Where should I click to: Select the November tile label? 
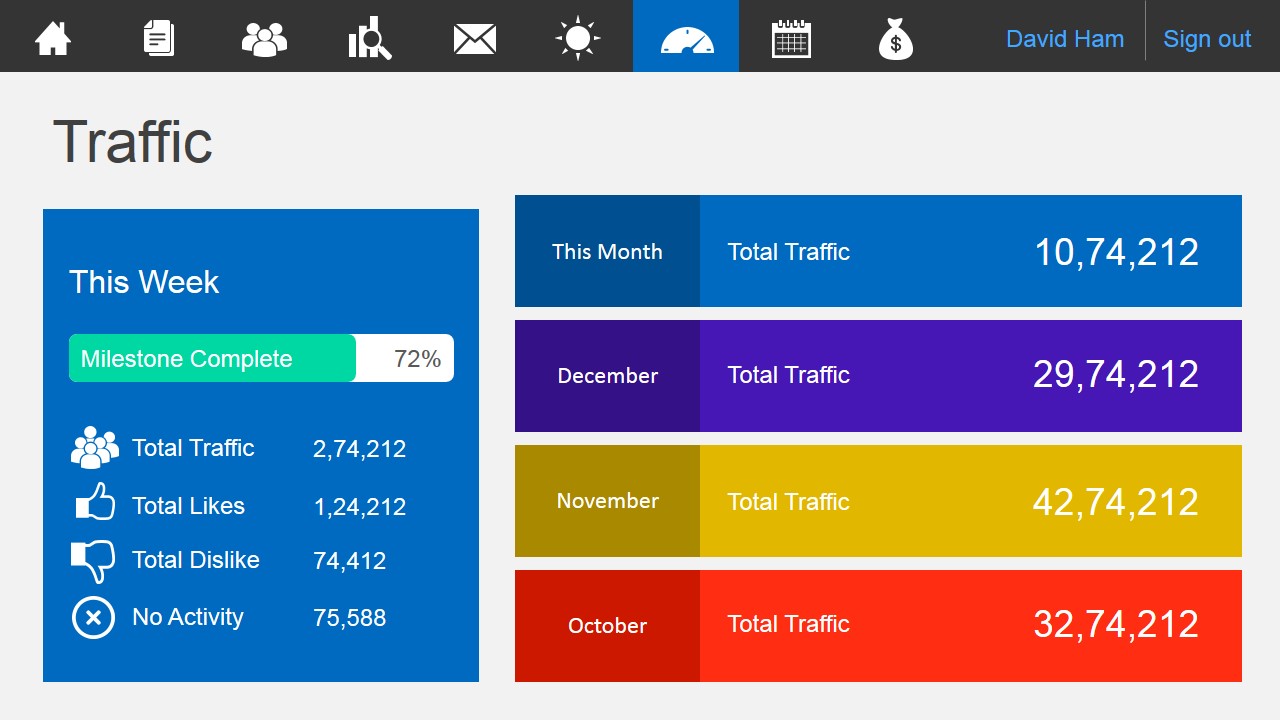pyautogui.click(x=607, y=501)
